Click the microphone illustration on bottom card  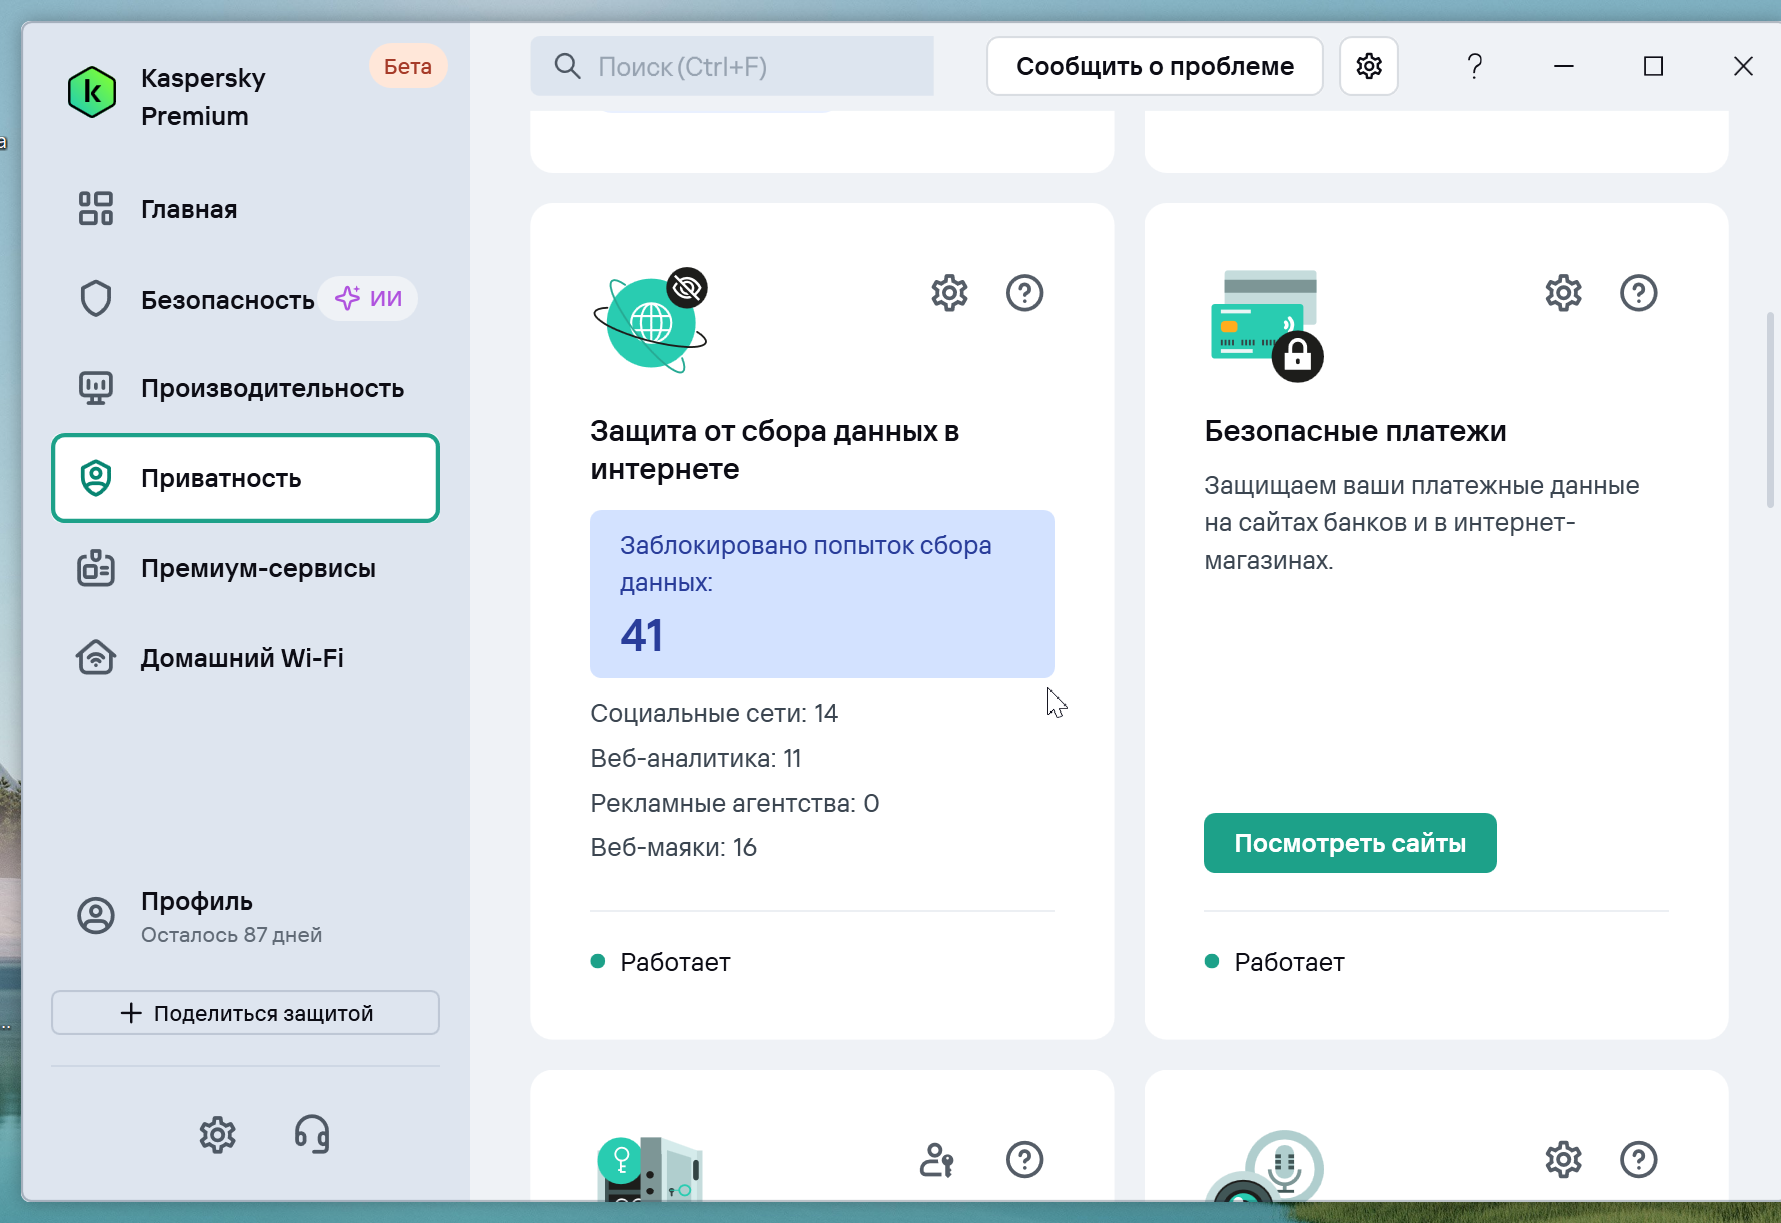[x=1266, y=1165]
